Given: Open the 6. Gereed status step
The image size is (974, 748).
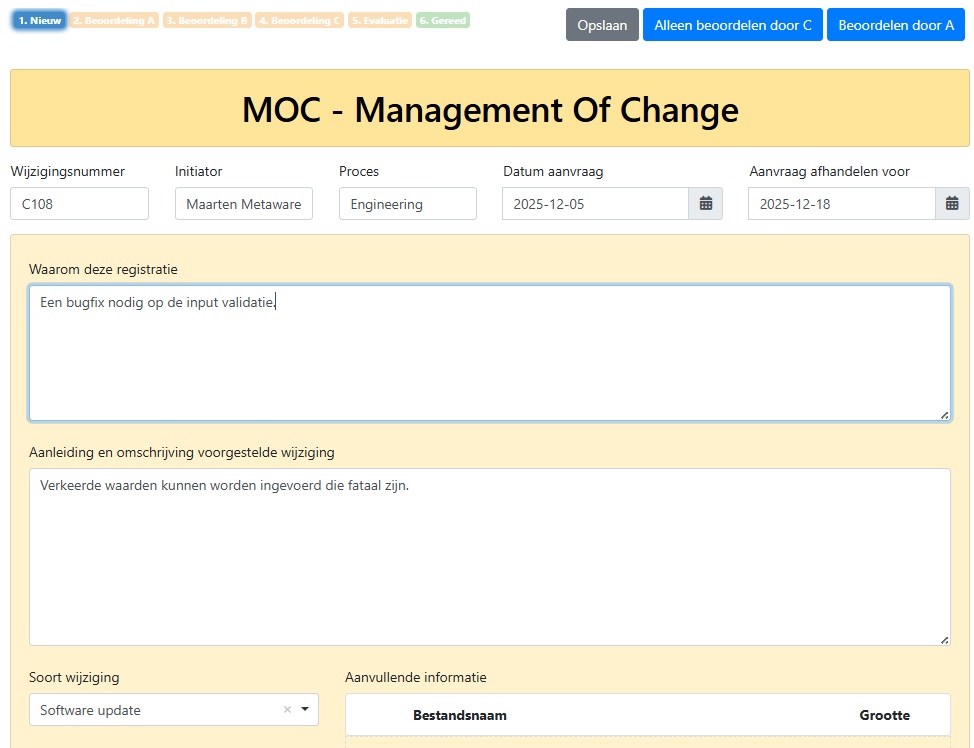Looking at the screenshot, I should (443, 20).
